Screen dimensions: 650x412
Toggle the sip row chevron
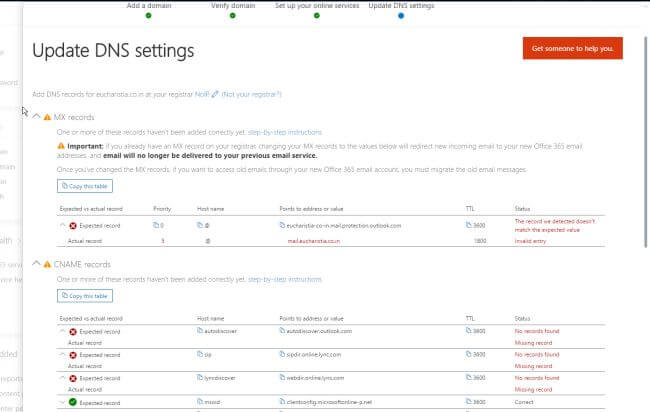[63, 355]
